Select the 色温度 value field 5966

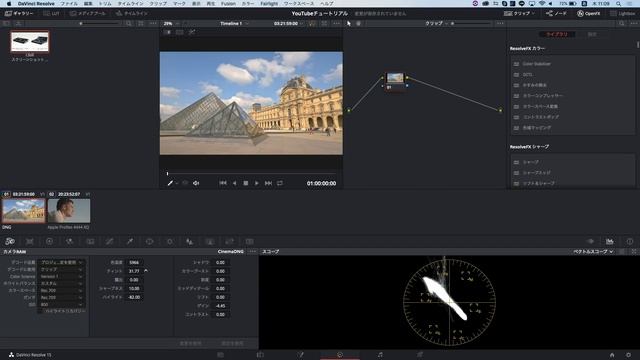pyautogui.click(x=134, y=262)
